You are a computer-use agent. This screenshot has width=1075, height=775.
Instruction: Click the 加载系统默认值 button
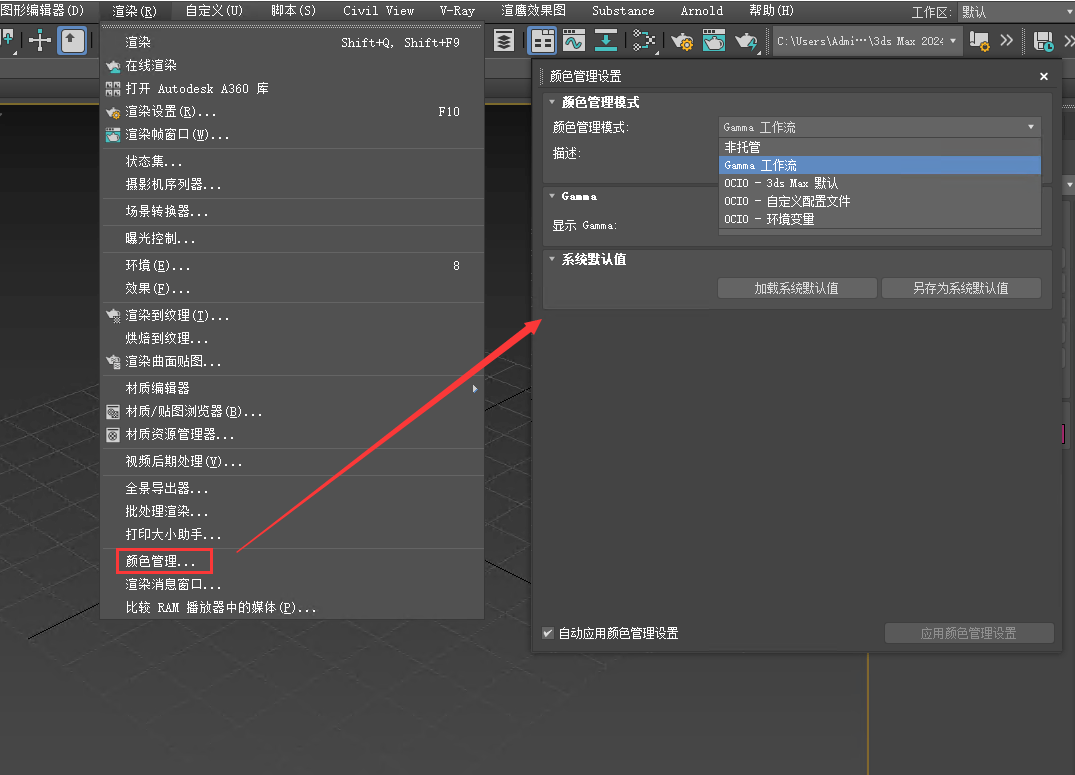coord(796,288)
